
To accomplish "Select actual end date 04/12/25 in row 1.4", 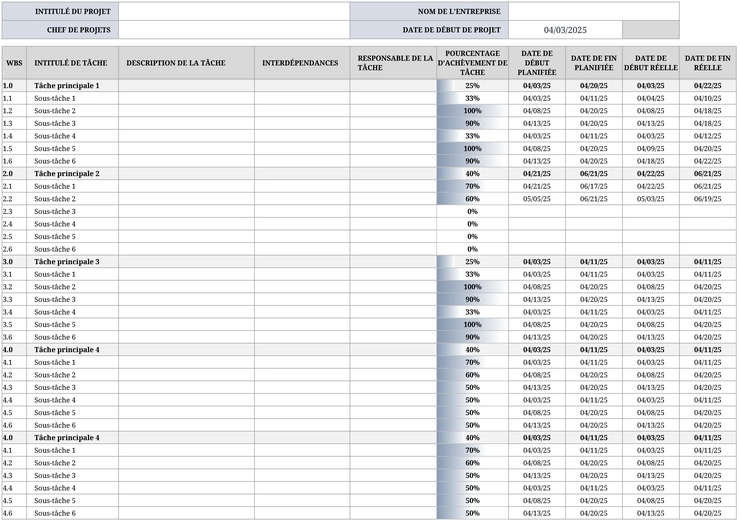I will 707,136.
